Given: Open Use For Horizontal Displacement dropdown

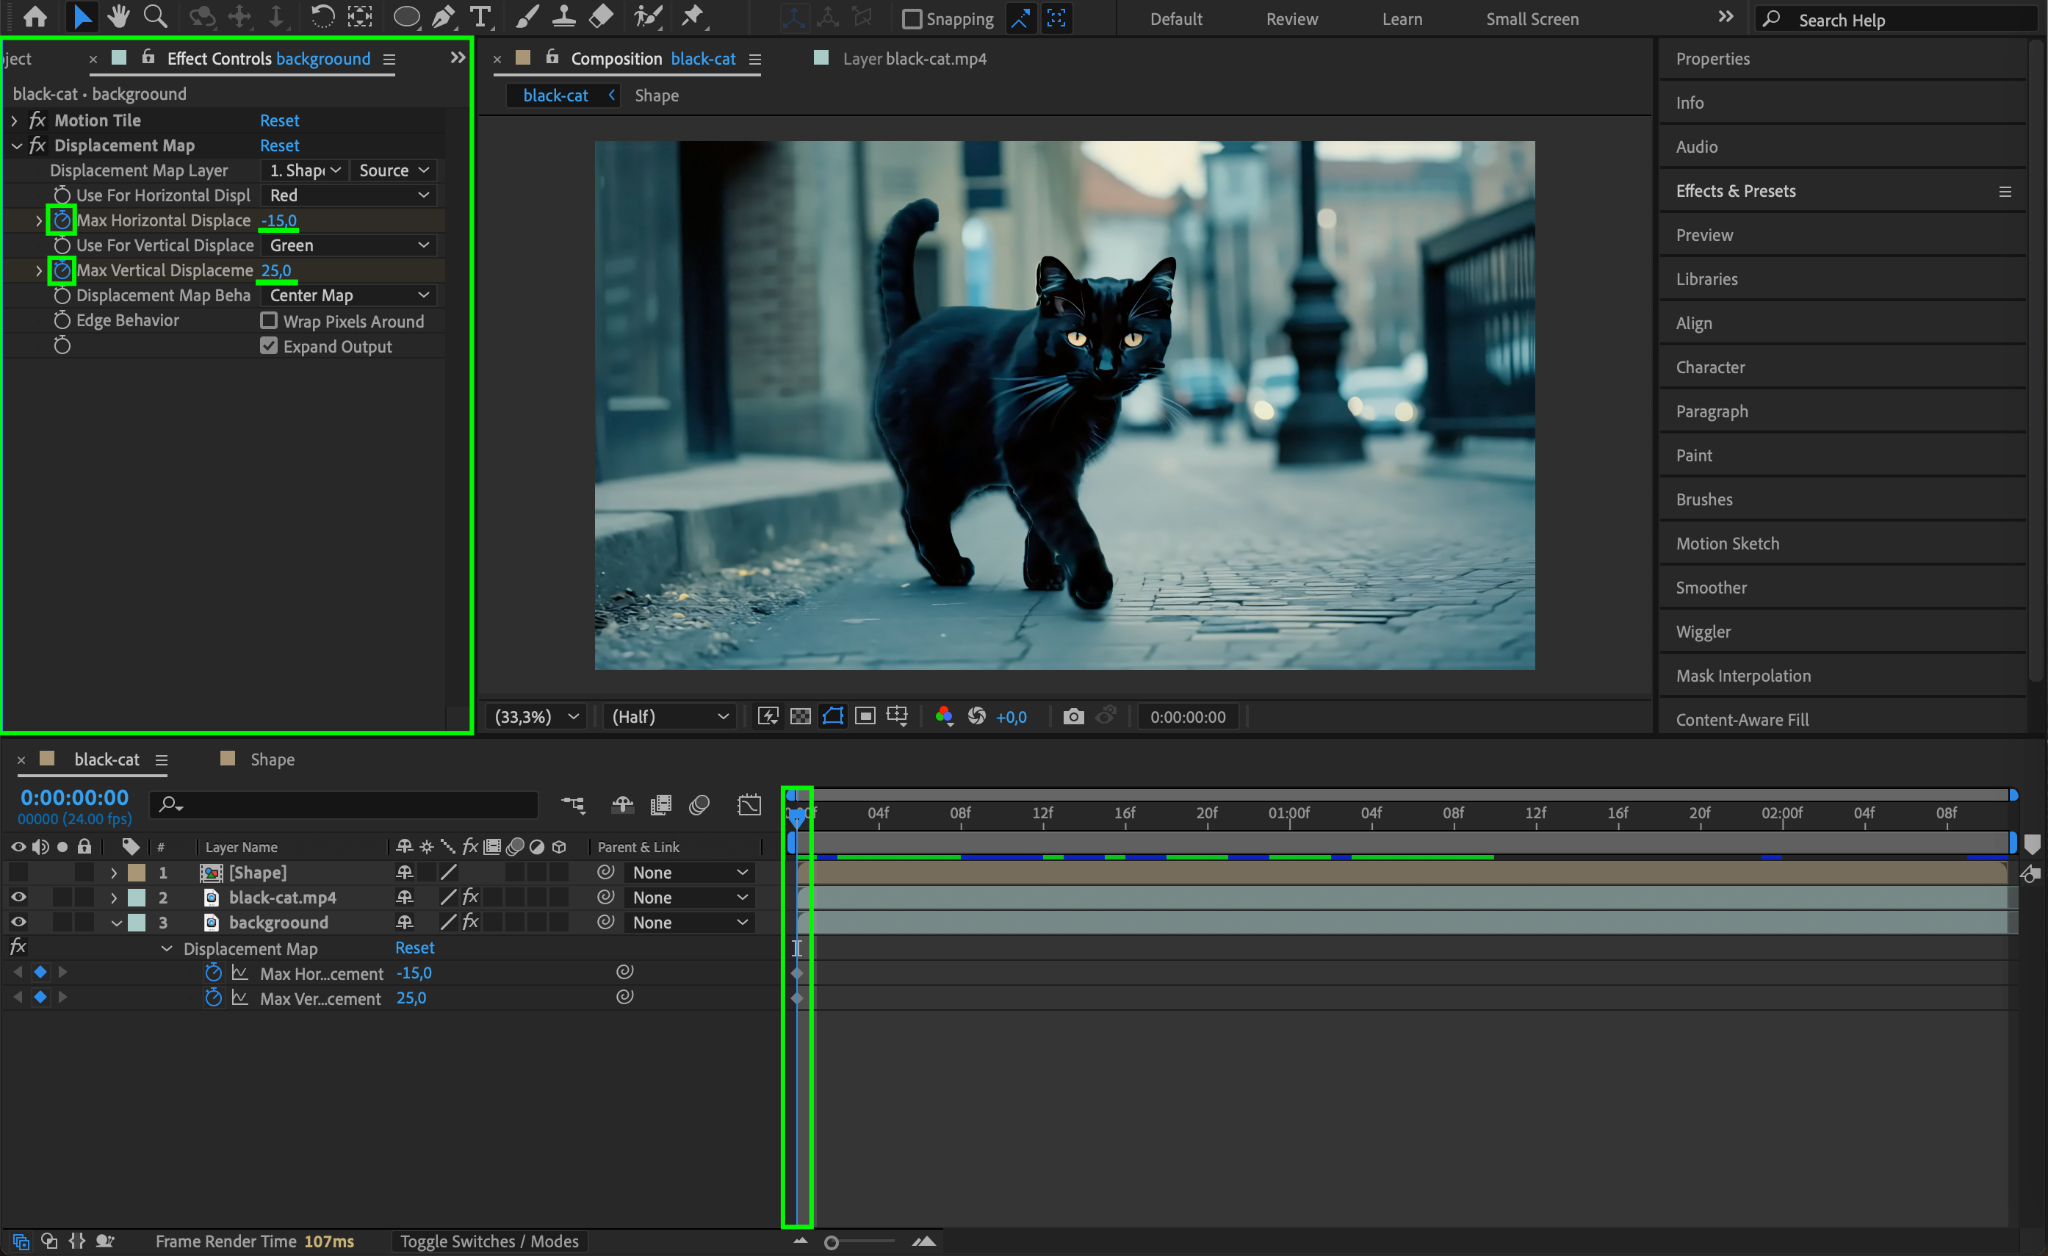Looking at the screenshot, I should click(x=349, y=195).
